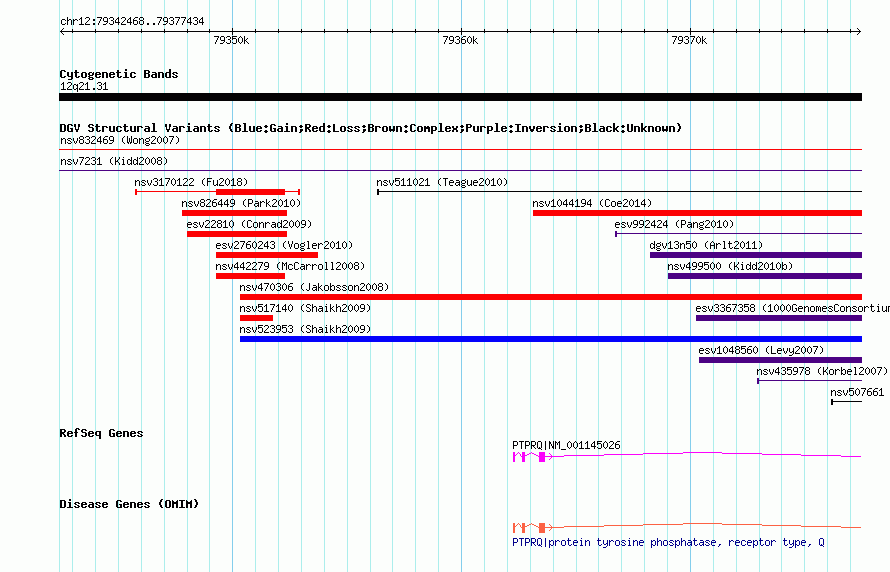The image size is (890, 572).
Task: Open the nsv1044194 (Coe2014) label
Action: tap(592, 203)
